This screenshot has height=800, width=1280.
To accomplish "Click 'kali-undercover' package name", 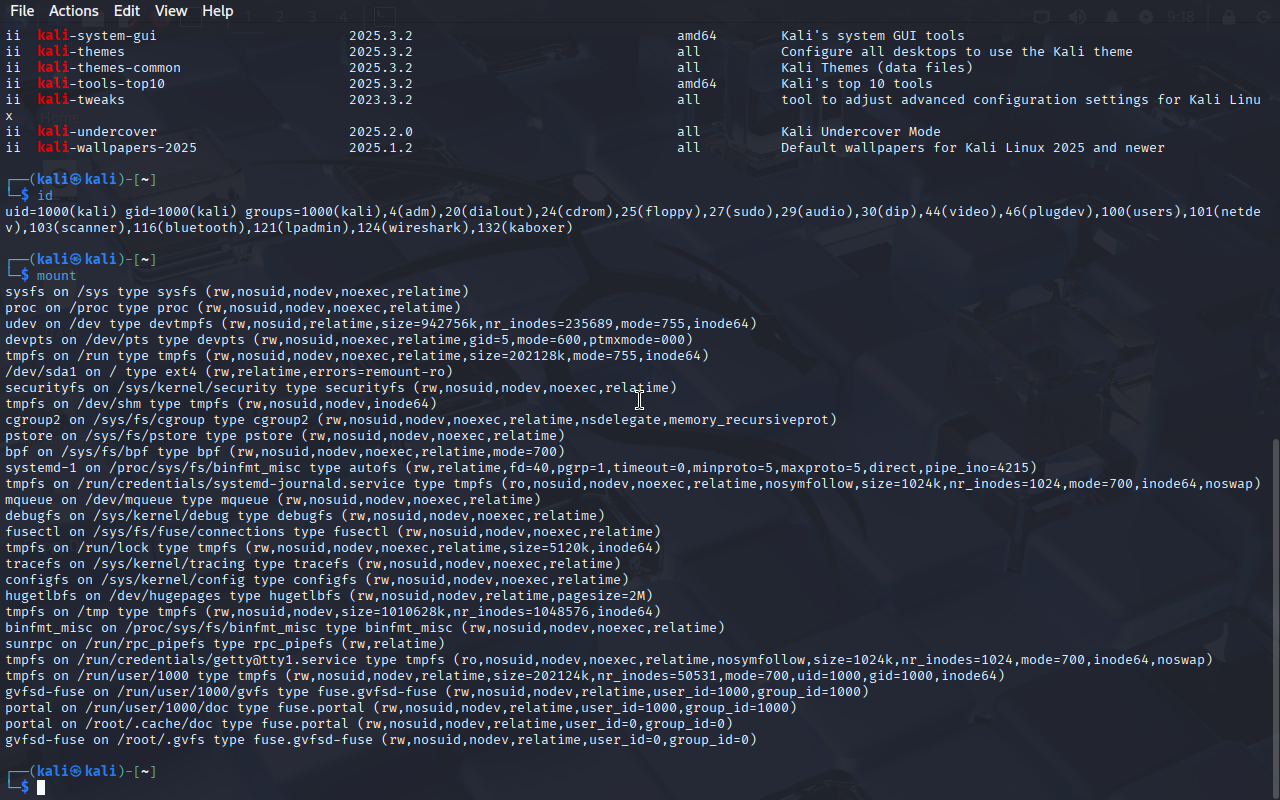I will [97, 132].
